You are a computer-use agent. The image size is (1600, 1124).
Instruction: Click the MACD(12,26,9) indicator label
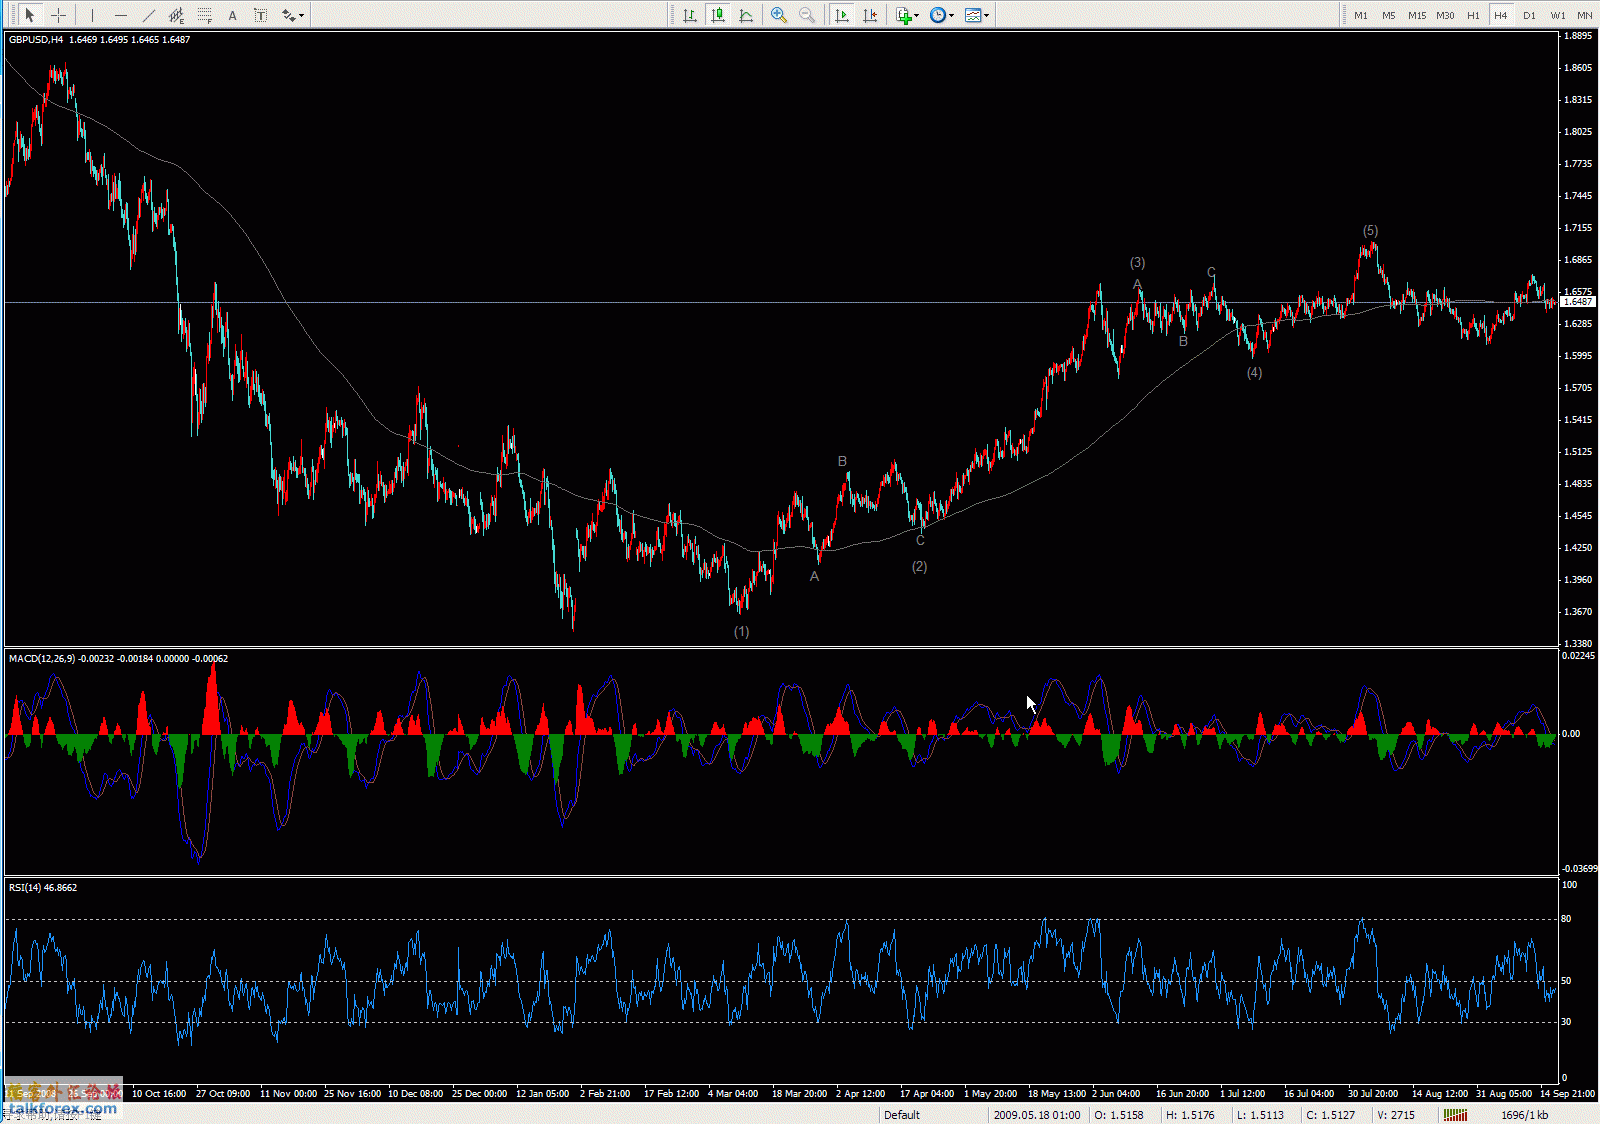pos(42,659)
